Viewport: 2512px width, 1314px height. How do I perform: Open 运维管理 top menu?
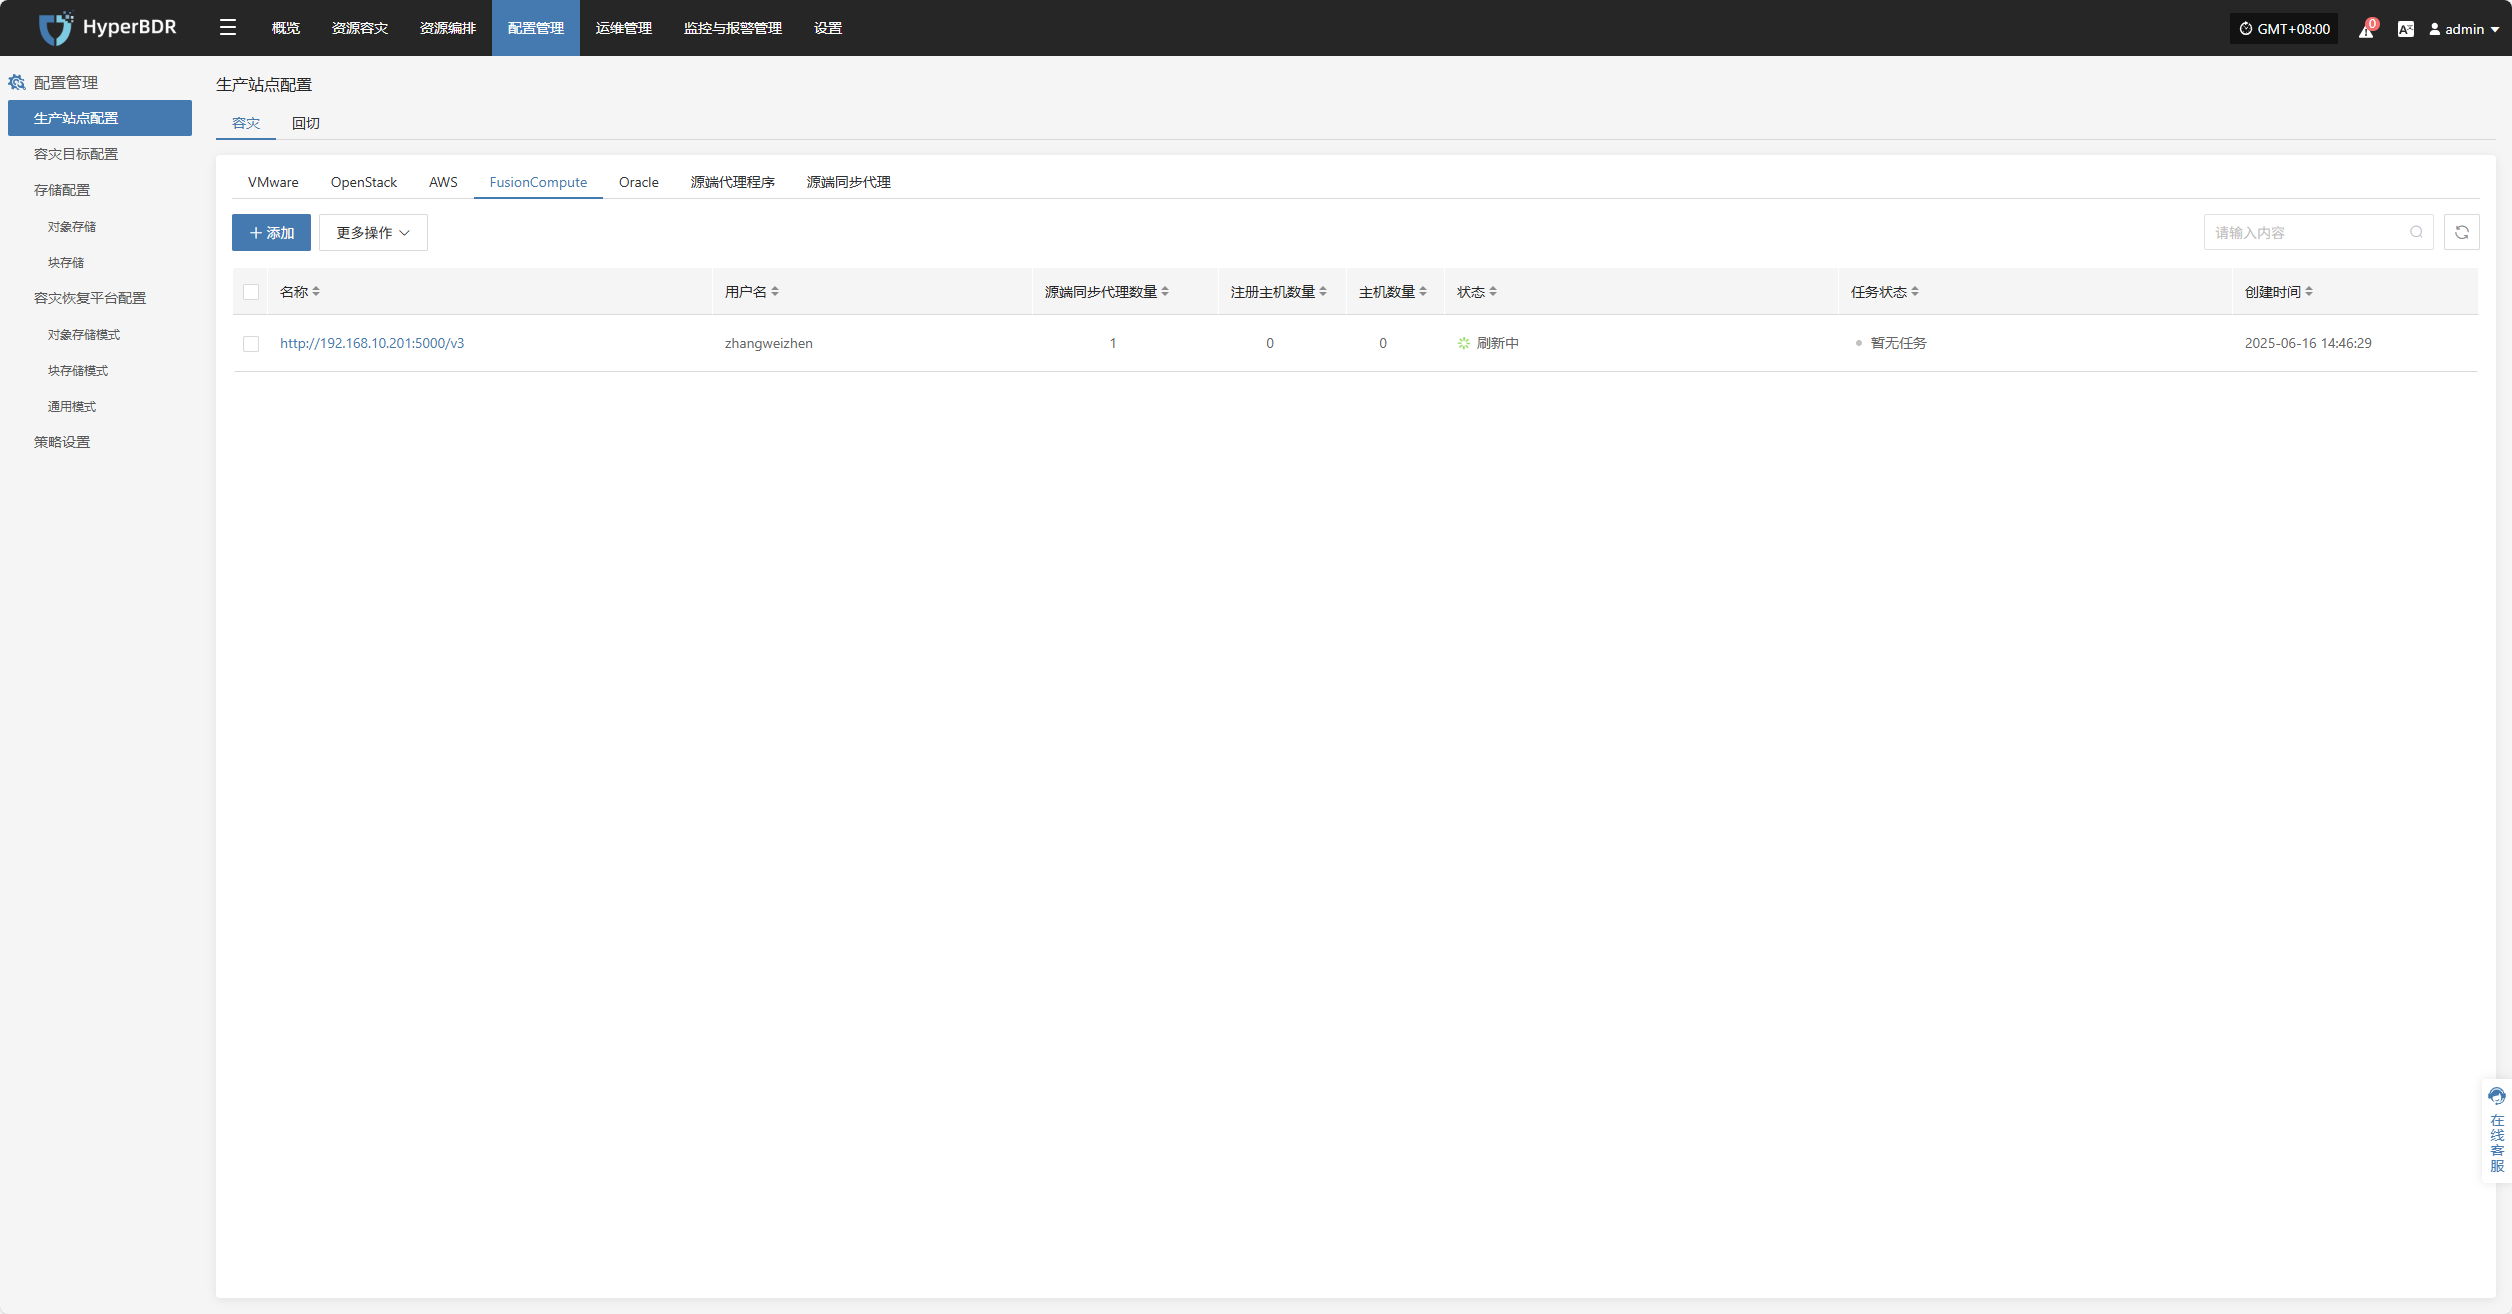(624, 28)
